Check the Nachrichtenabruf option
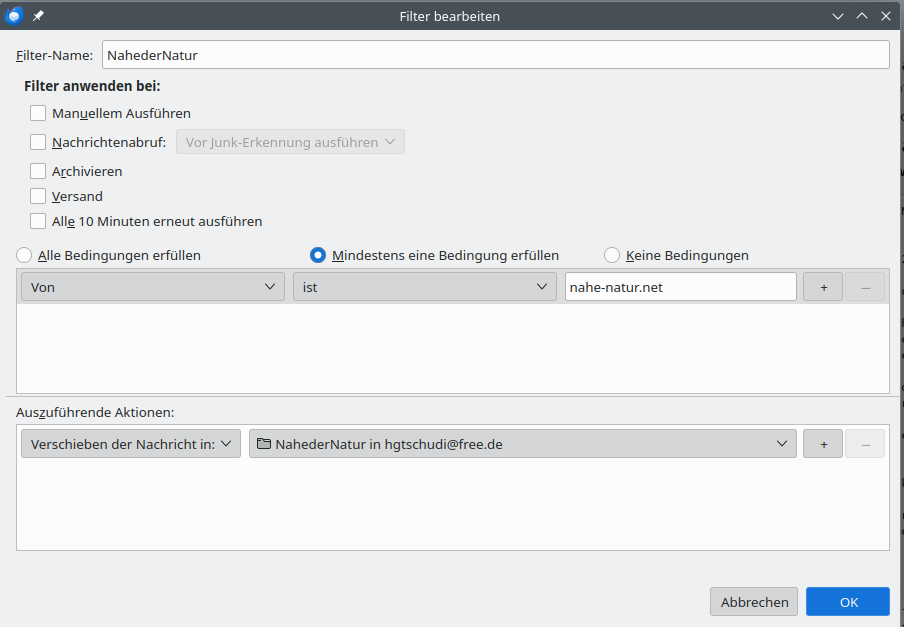The image size is (904, 627). pos(38,142)
